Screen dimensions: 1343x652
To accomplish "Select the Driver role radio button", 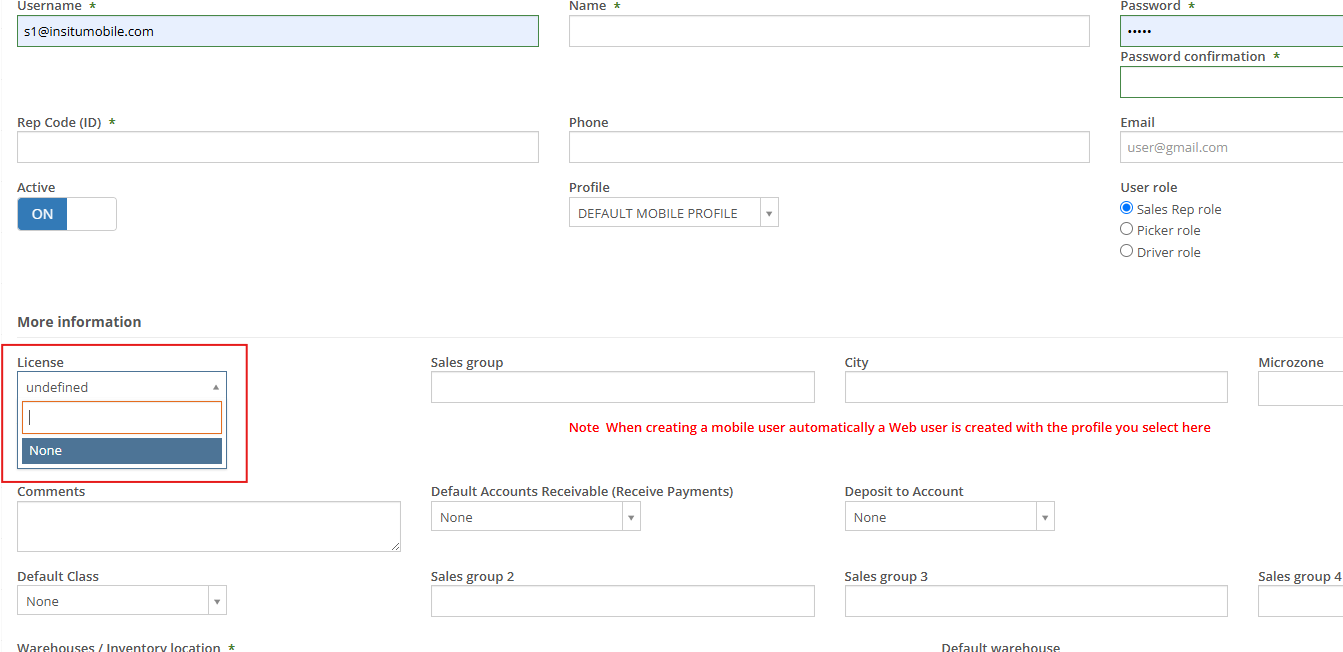I will (1127, 252).
